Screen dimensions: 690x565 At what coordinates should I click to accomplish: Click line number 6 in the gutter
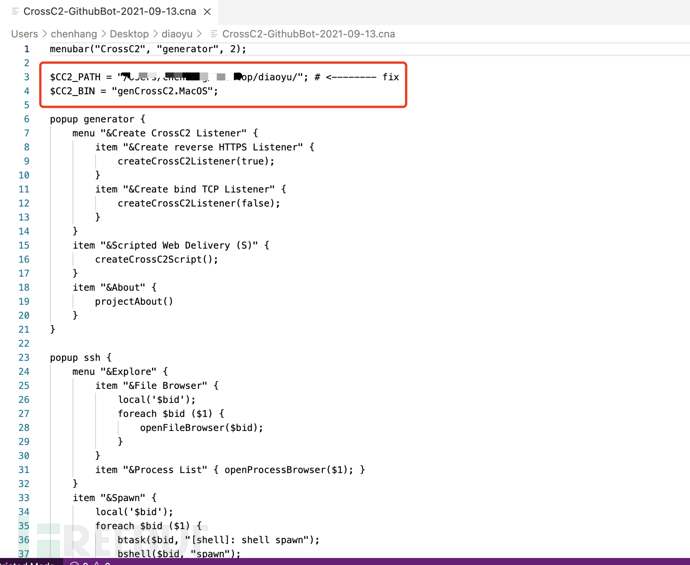[27, 119]
